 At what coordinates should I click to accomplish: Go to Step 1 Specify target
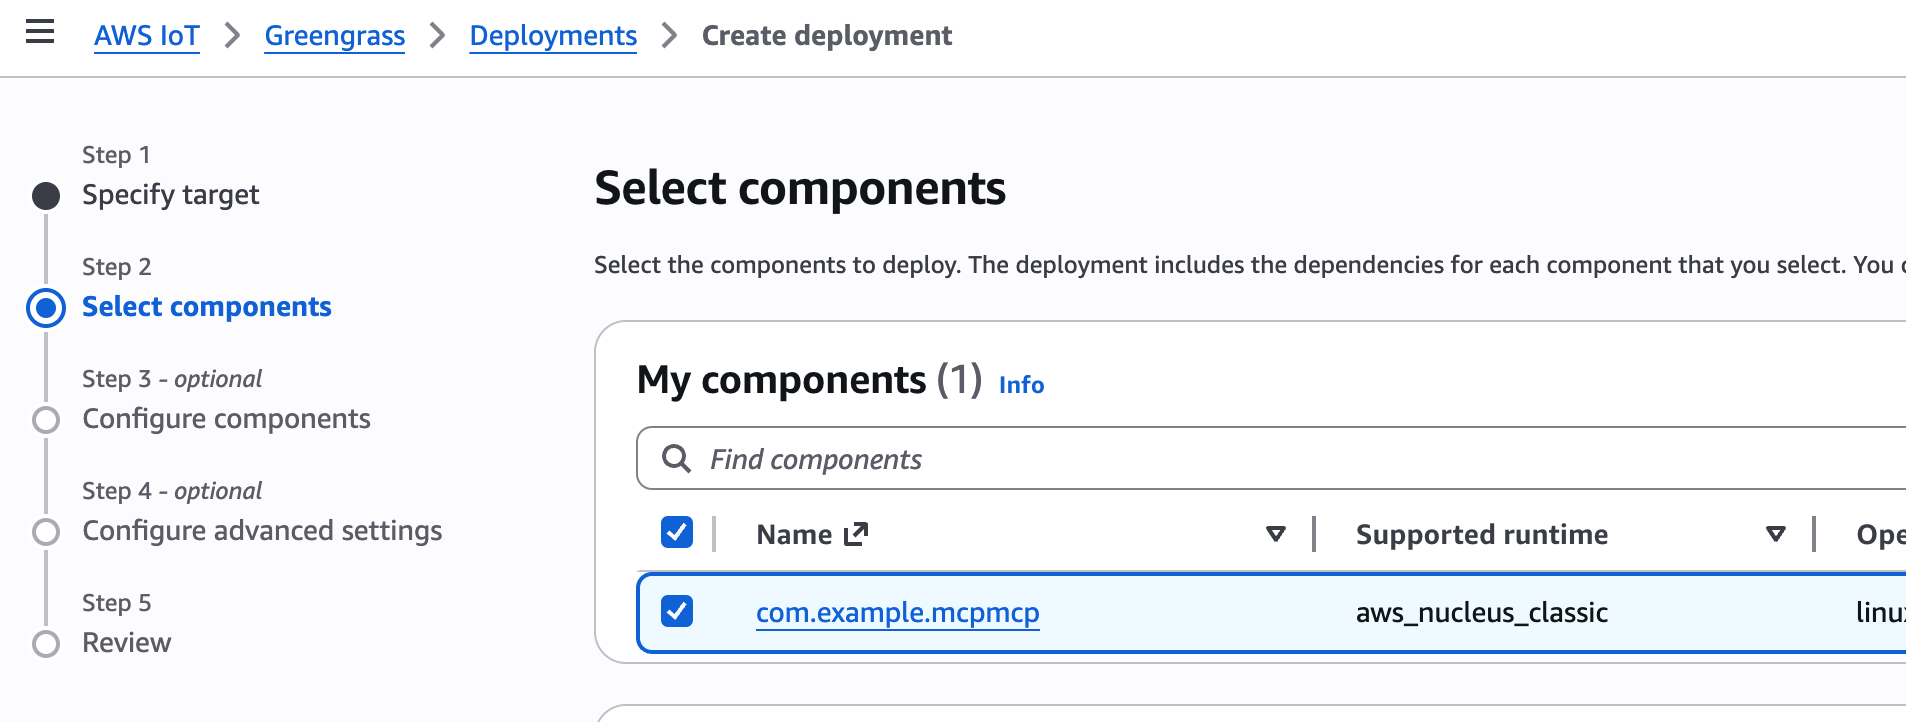tap(170, 194)
